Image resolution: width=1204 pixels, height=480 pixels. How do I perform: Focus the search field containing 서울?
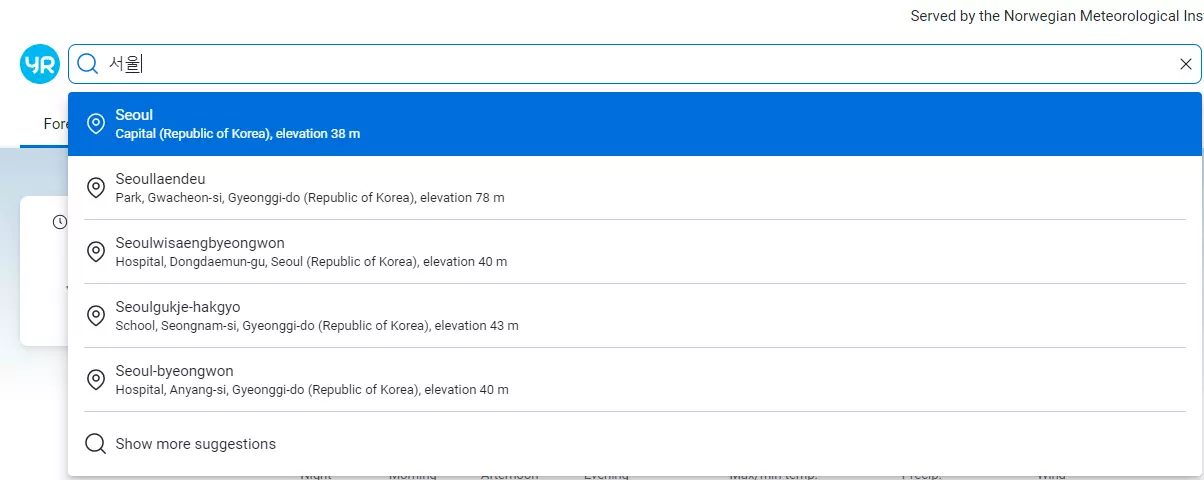tap(600, 64)
